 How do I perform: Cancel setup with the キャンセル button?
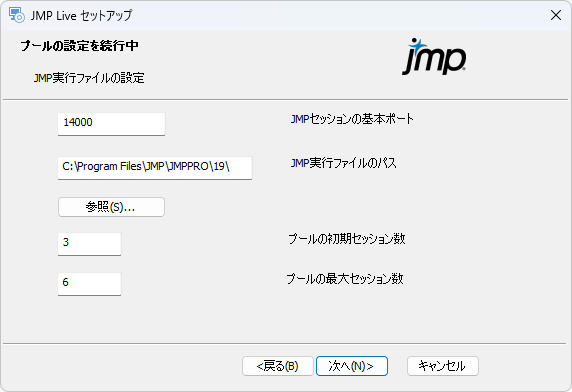[x=442, y=366]
